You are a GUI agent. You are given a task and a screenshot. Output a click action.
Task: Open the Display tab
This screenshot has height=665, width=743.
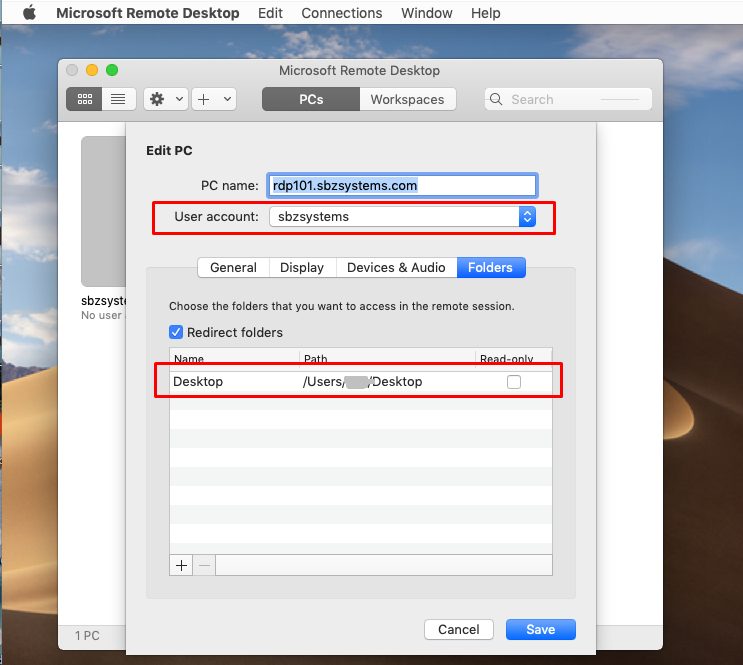pos(302,267)
